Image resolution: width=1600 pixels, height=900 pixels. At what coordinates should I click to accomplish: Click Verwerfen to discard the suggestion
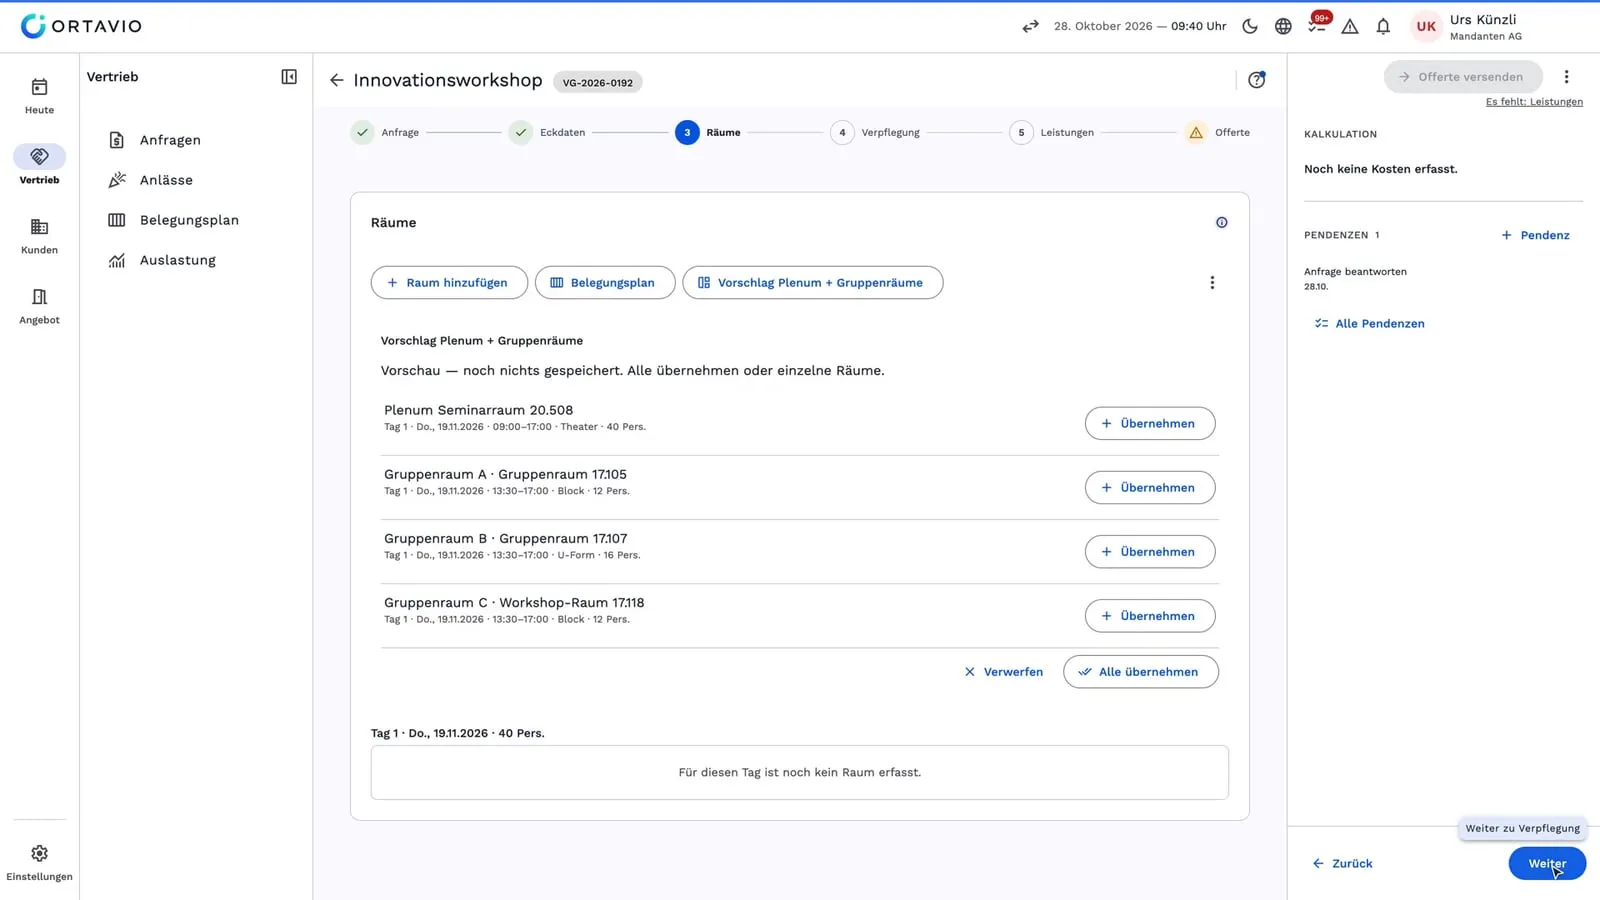(1003, 672)
